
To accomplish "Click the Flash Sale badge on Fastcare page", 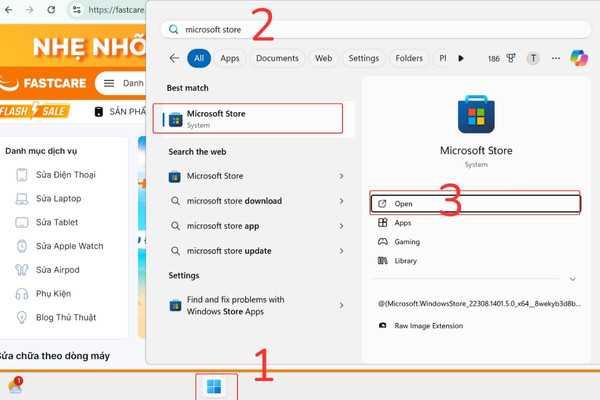I will click(34, 111).
